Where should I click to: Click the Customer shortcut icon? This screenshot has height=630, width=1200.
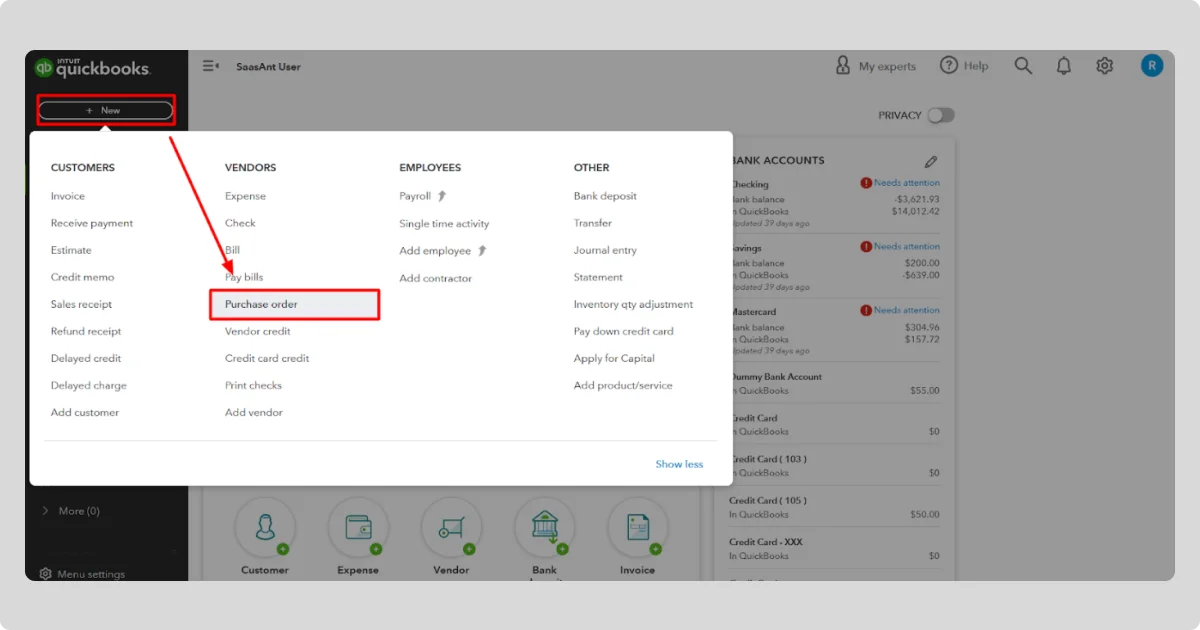pyautogui.click(x=265, y=527)
